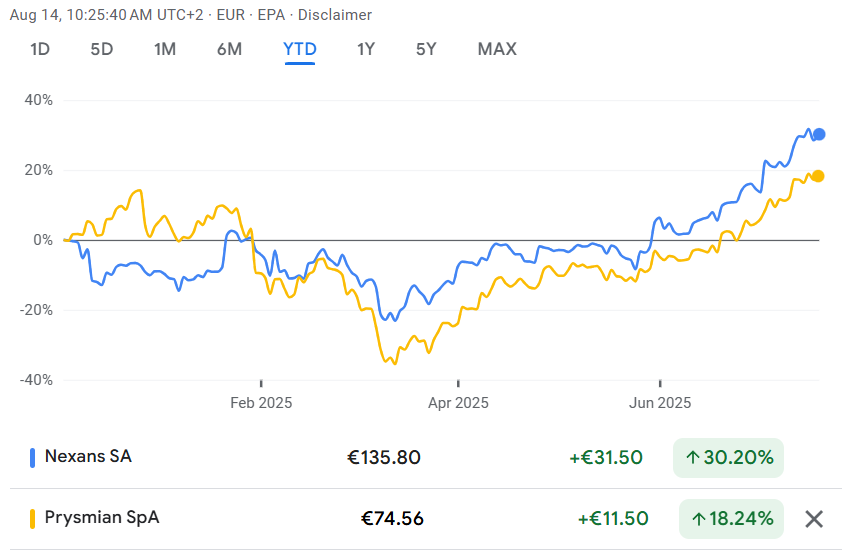Viewport: 842px width, 550px height.
Task: Click the Nexans 30.20% gain badge
Action: (728, 458)
